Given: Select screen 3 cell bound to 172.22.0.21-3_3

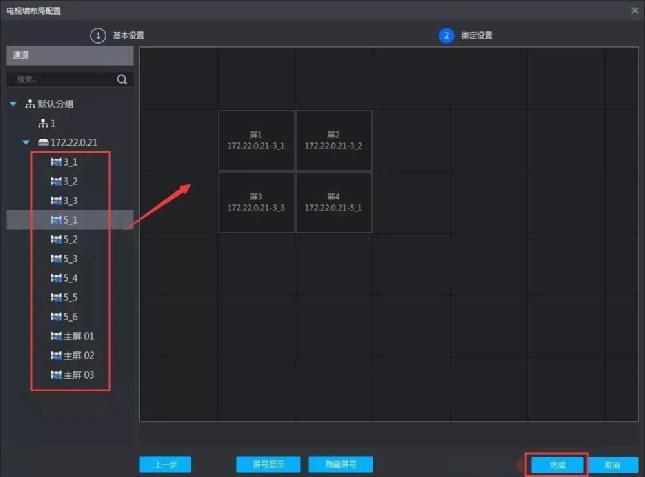Looking at the screenshot, I should [x=256, y=202].
